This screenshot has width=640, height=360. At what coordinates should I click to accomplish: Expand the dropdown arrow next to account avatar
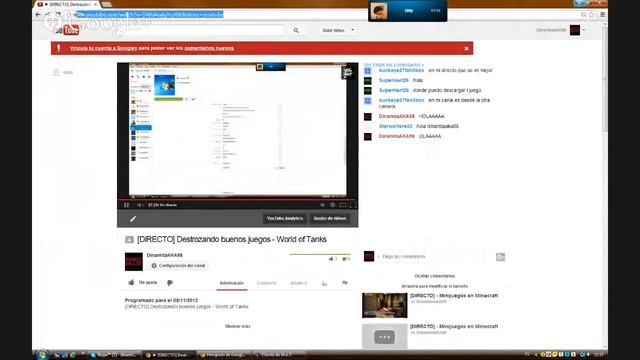(584, 30)
